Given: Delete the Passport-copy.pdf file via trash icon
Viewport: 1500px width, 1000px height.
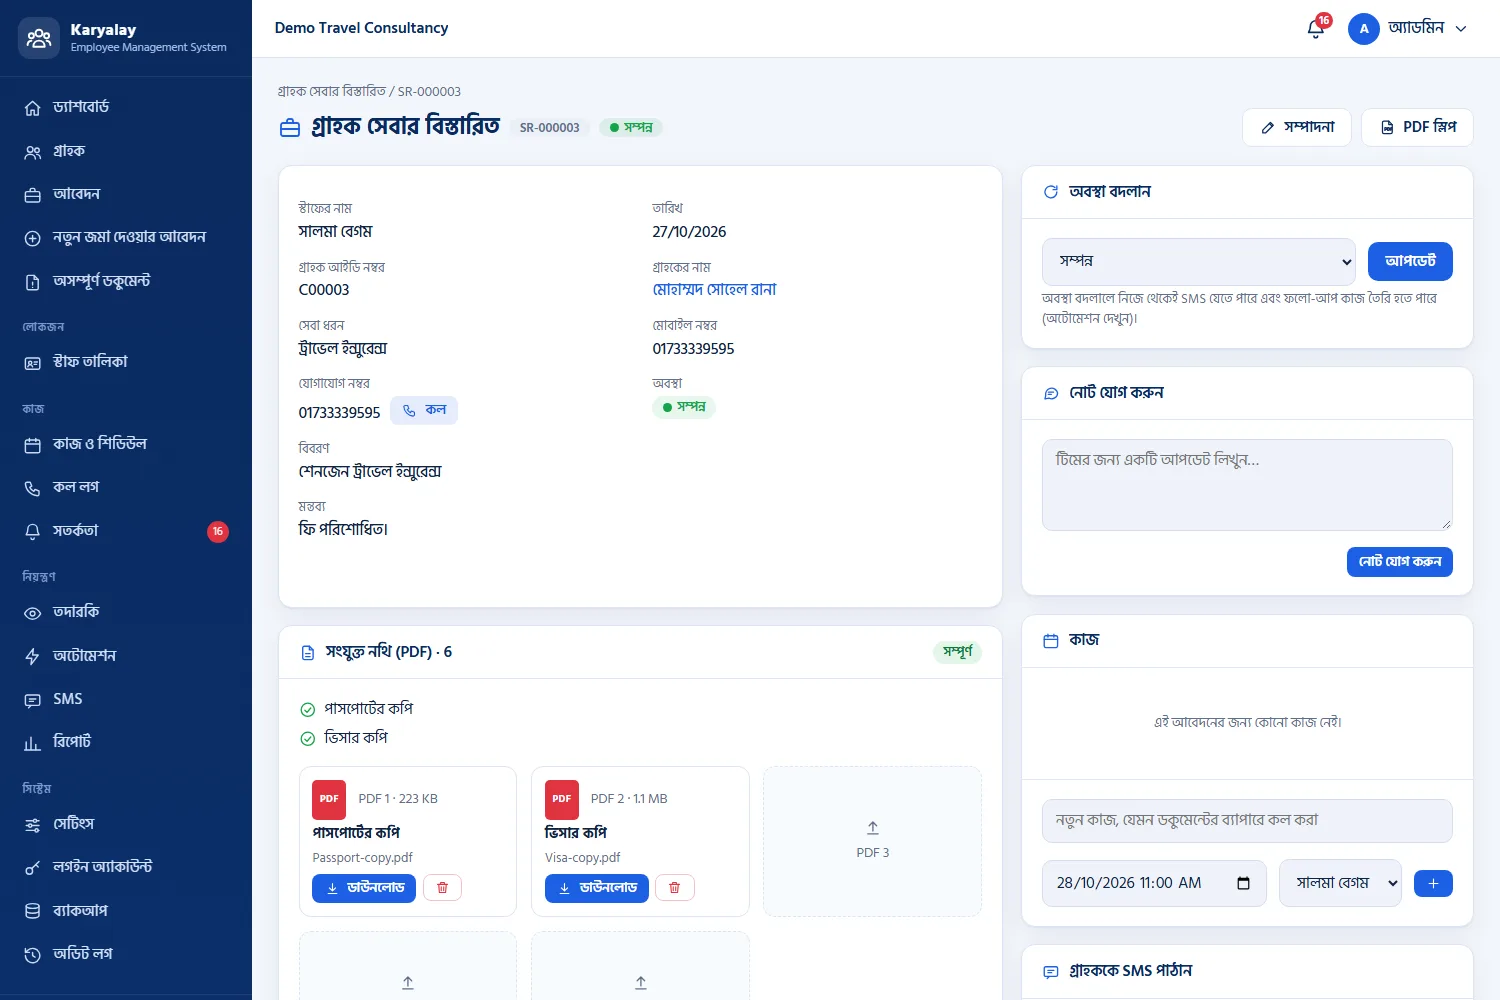Looking at the screenshot, I should tap(442, 888).
